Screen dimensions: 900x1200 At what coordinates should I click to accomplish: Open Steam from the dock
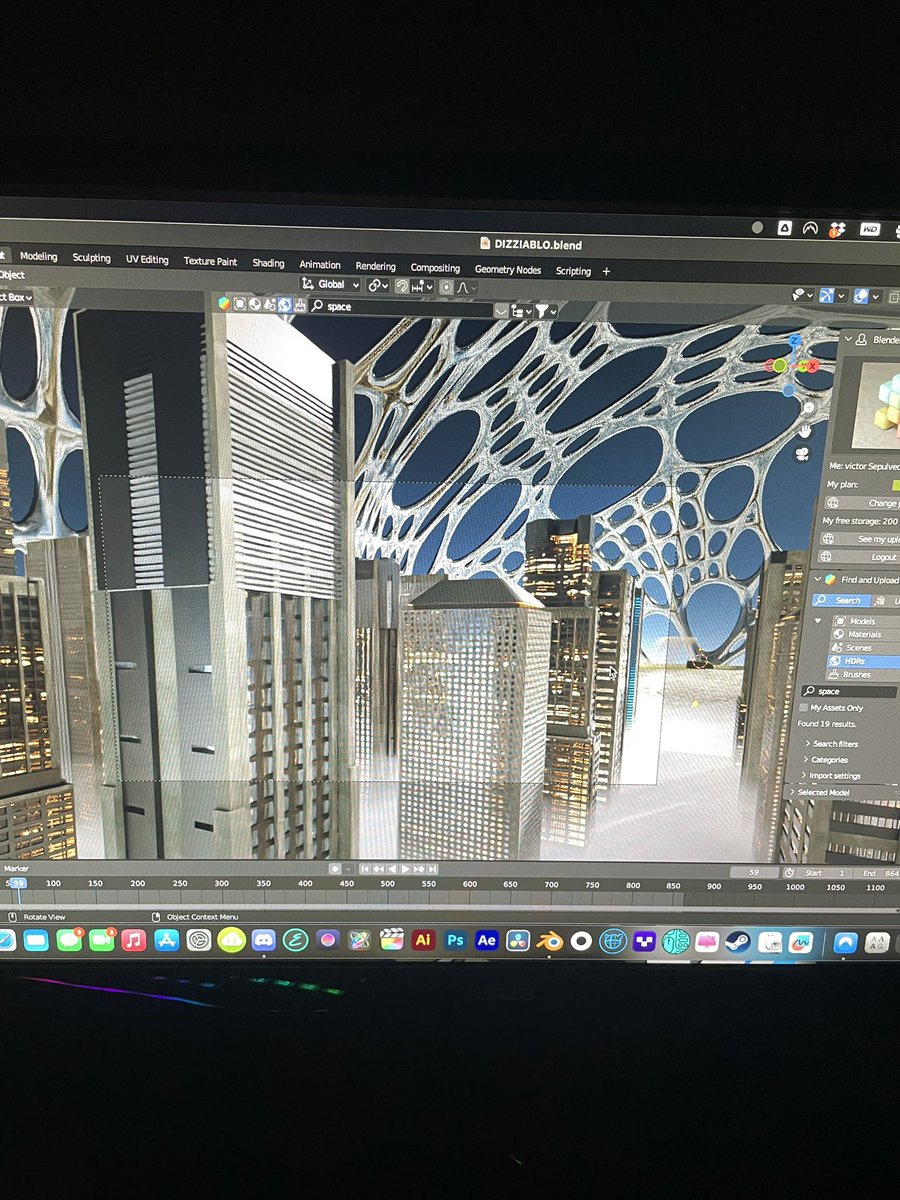738,941
